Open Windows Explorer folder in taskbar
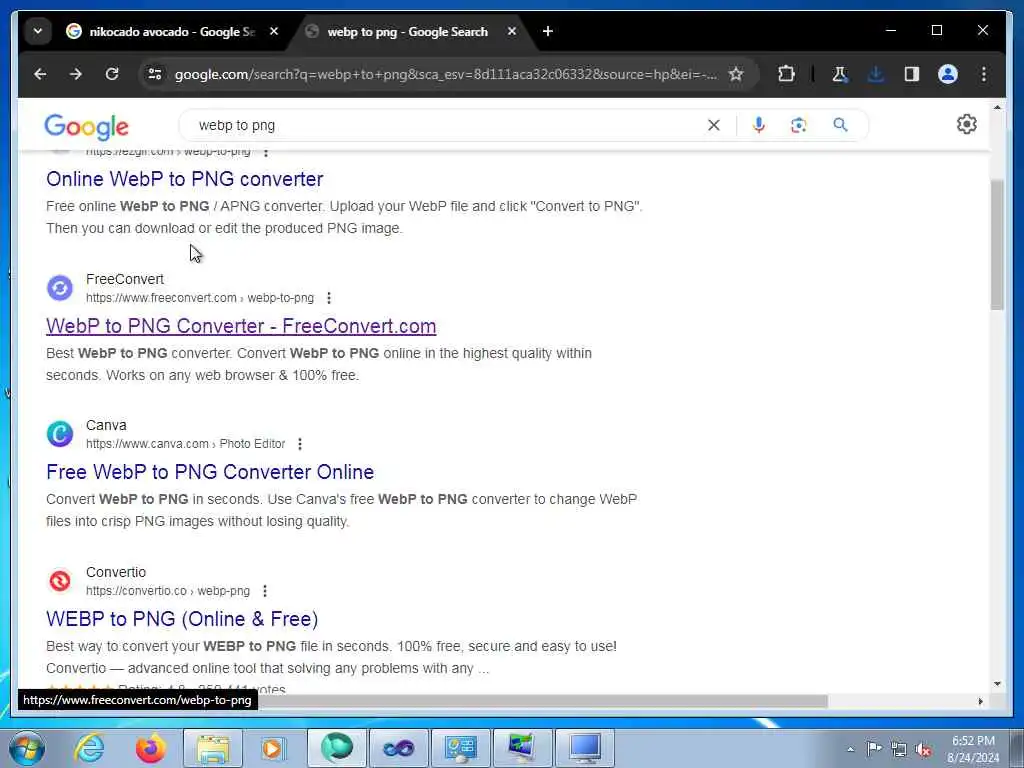This screenshot has width=1024, height=768. tap(213, 748)
